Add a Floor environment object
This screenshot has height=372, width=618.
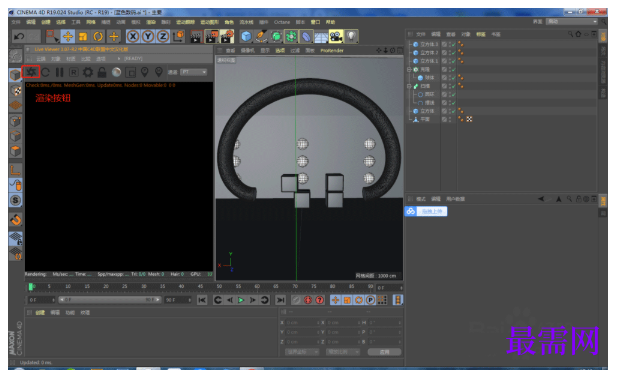click(x=321, y=37)
